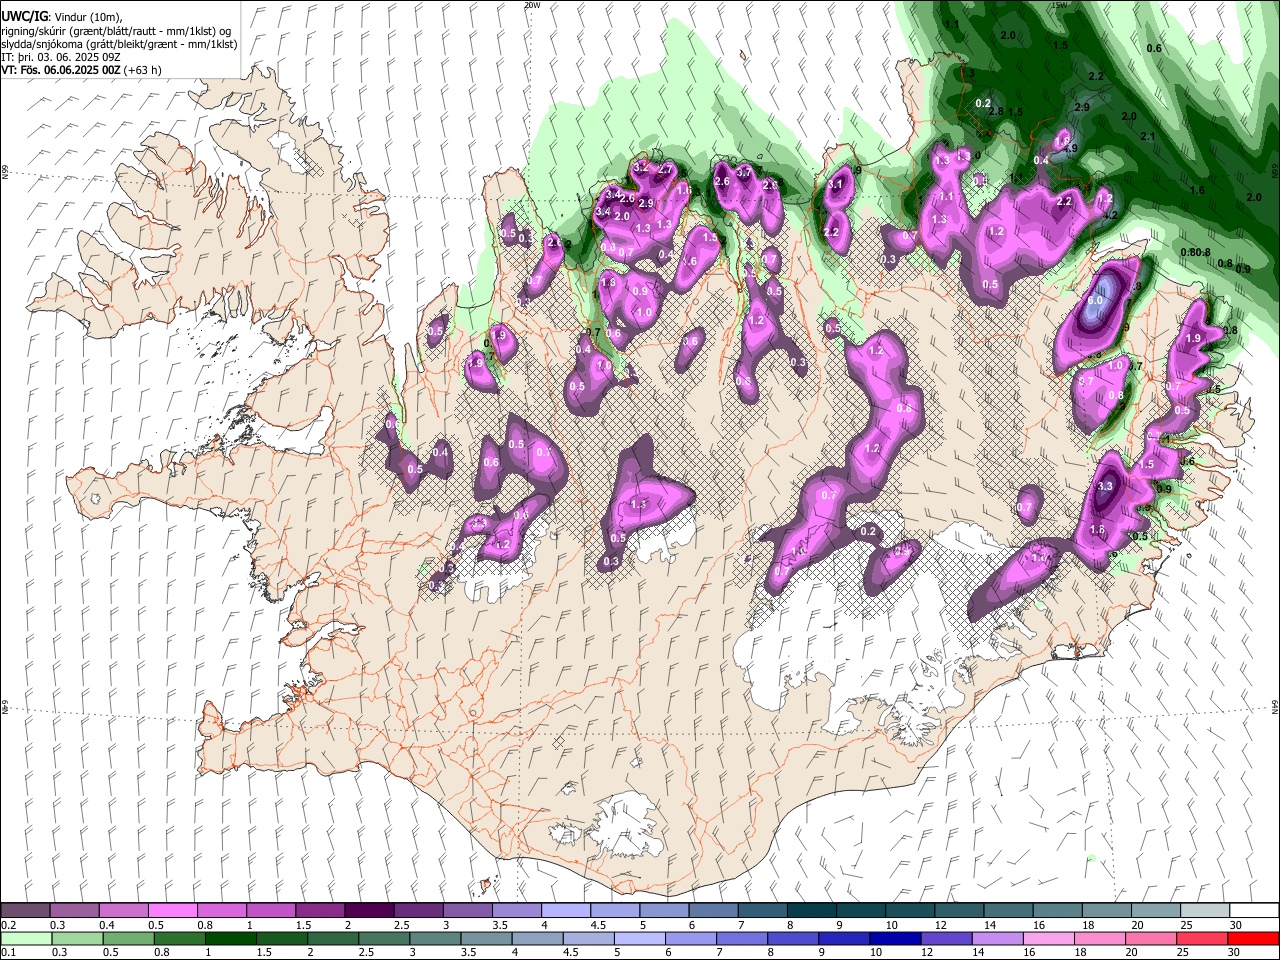
Task: Click the 12 indigo-purple rain legend swatch
Action: pos(945,938)
